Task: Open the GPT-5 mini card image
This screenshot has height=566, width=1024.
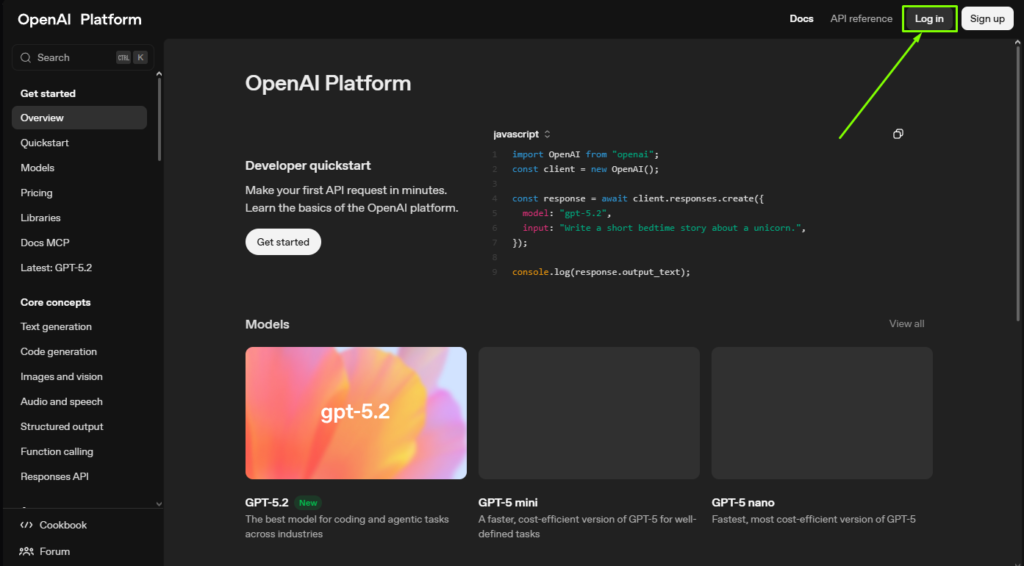Action: point(589,413)
